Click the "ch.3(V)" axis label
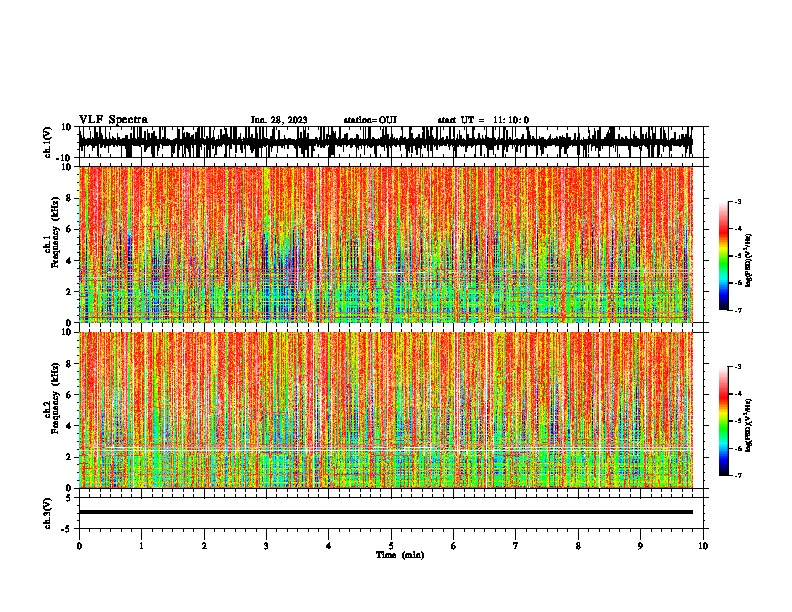792x612 pixels. tap(48, 513)
